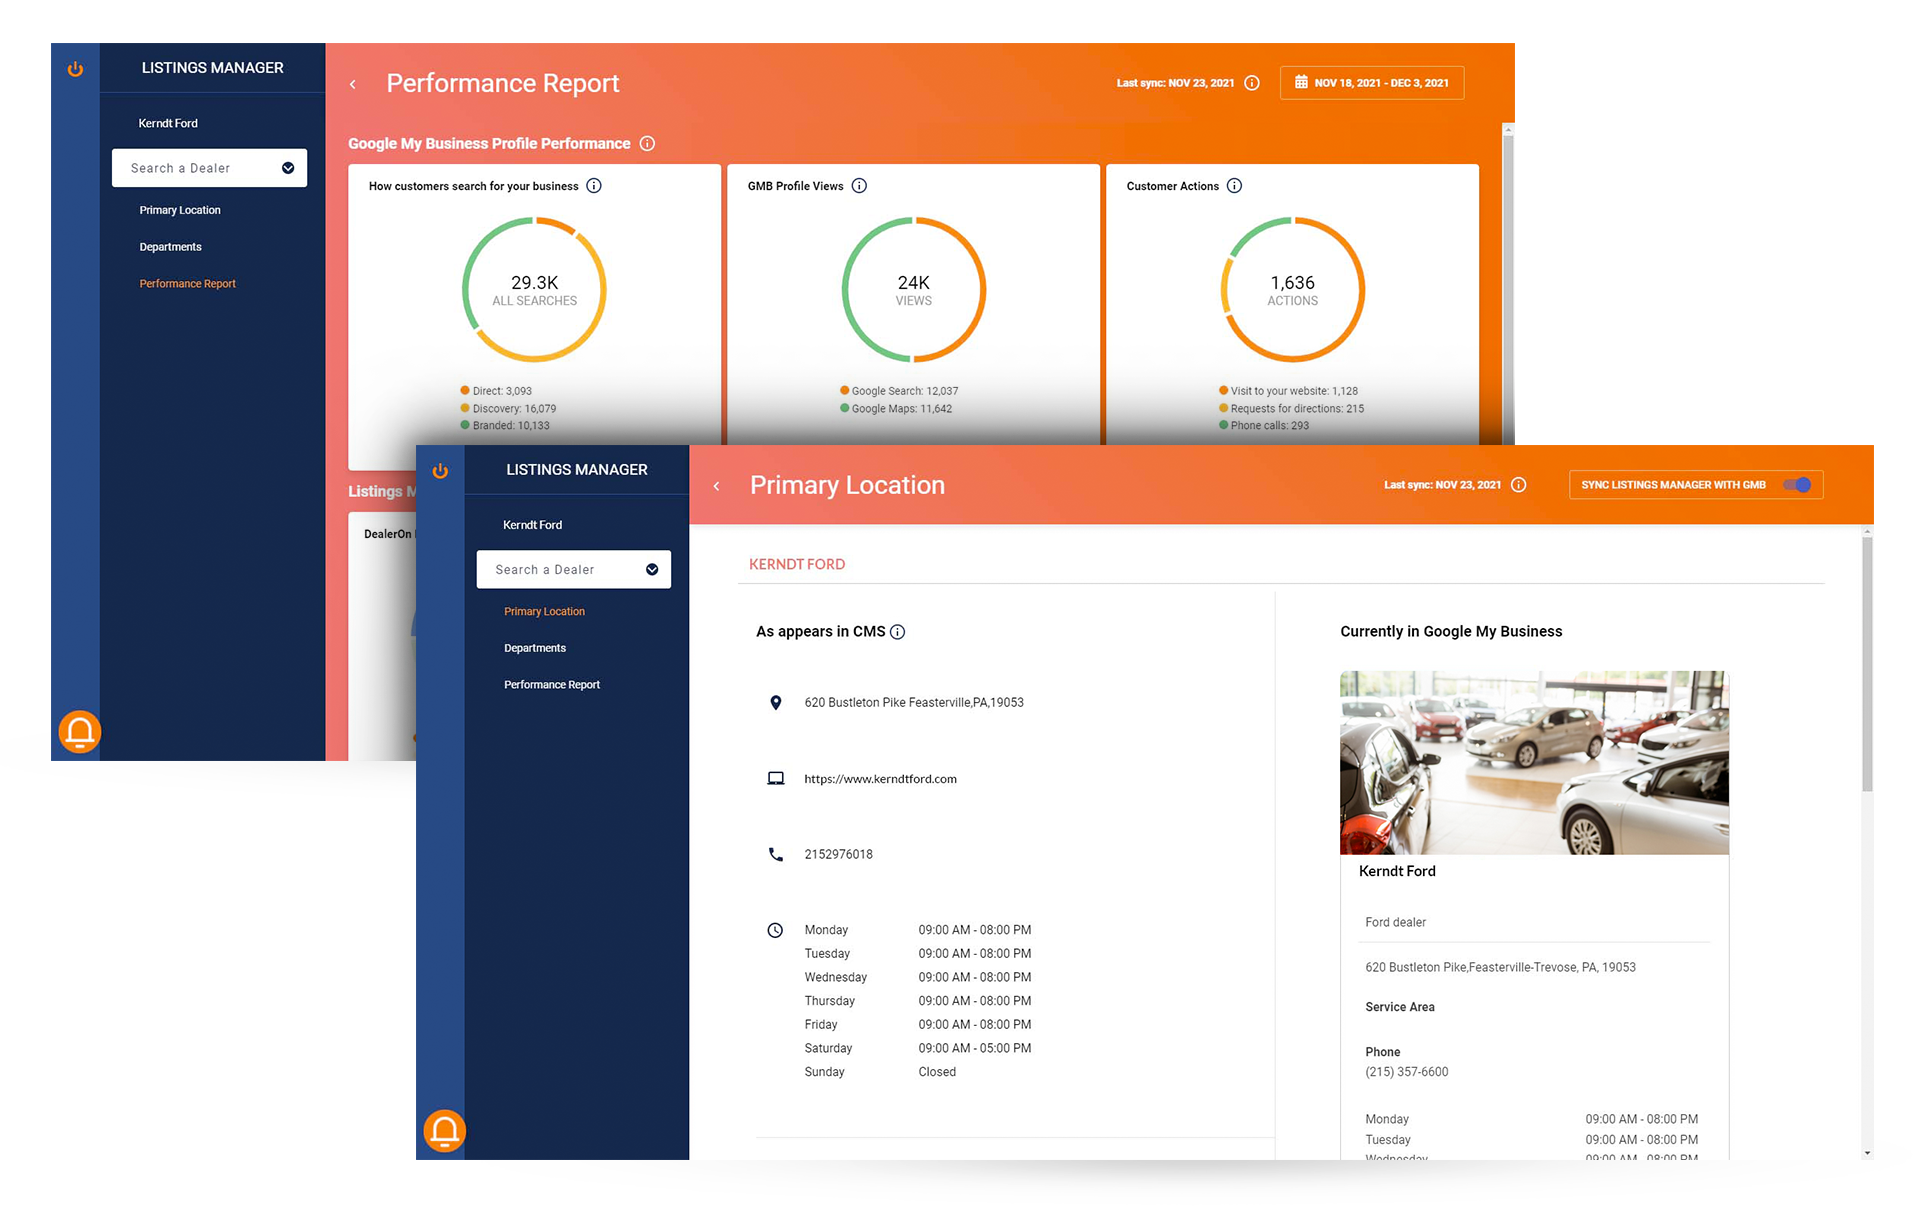Image resolution: width=1920 pixels, height=1218 pixels.
Task: Go back from Primary Location page
Action: [717, 486]
